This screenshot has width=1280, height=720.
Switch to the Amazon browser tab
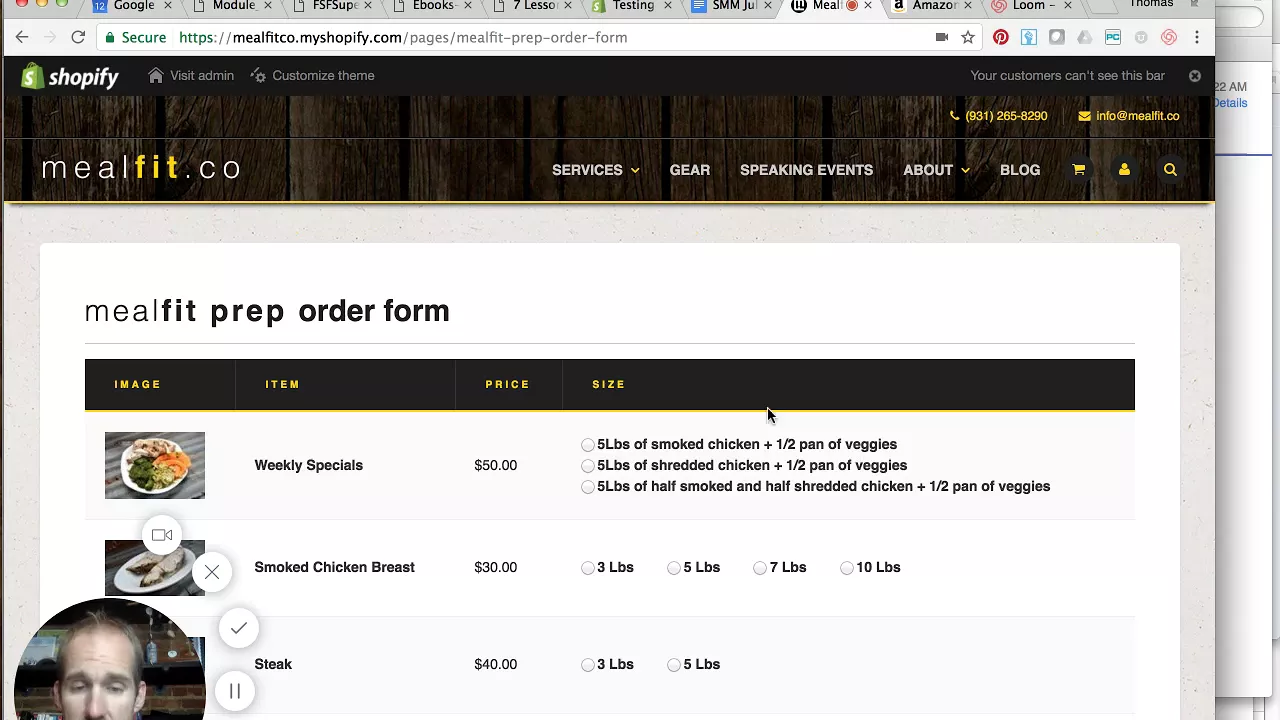click(x=930, y=6)
